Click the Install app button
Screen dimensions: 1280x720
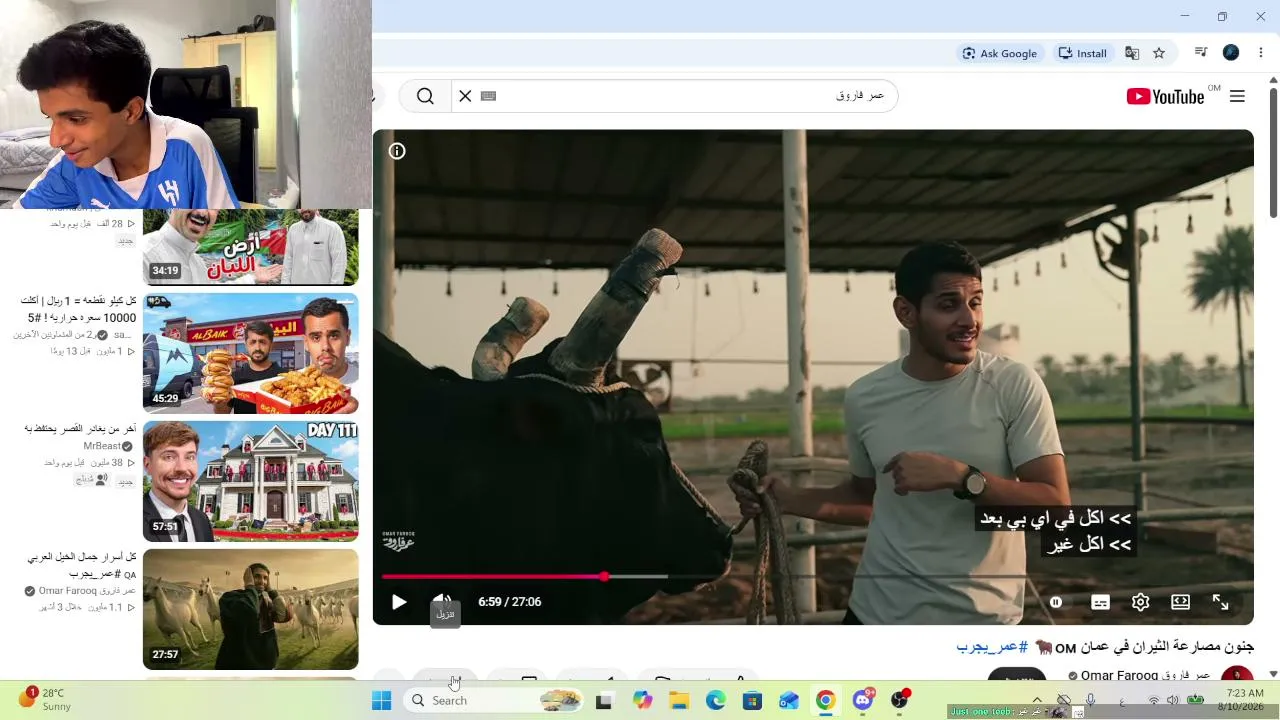coord(1082,53)
